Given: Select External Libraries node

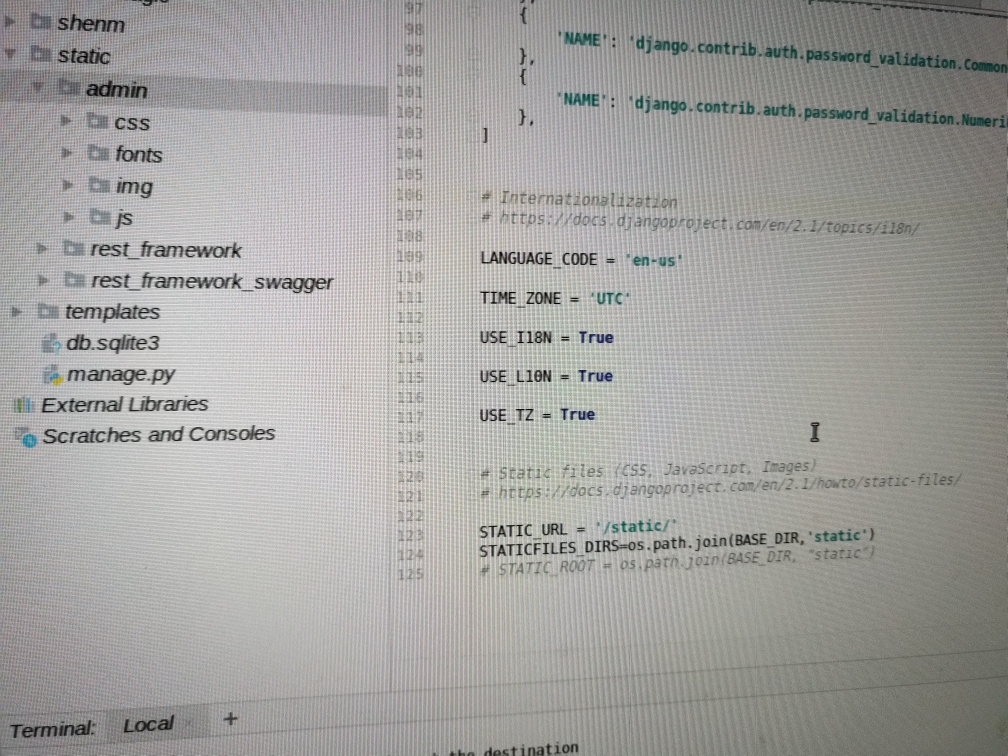Looking at the screenshot, I should point(125,404).
